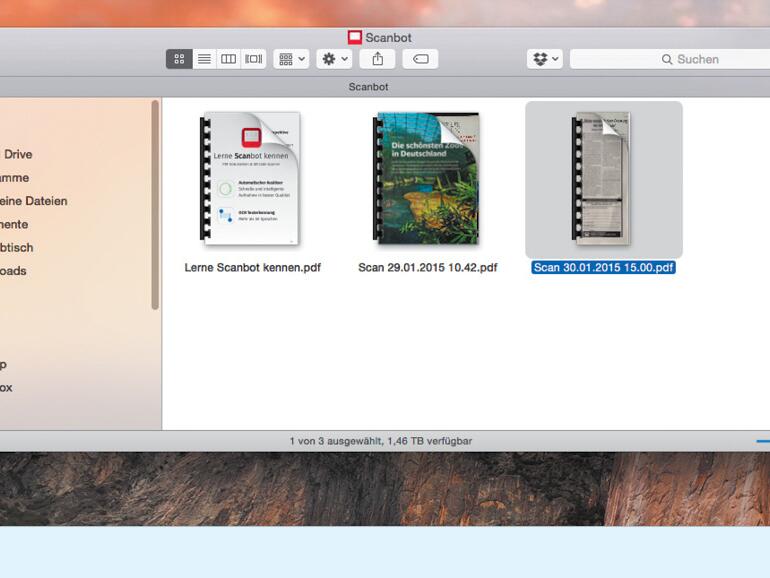Click the Scanbot folder icon in title bar

coord(355,37)
